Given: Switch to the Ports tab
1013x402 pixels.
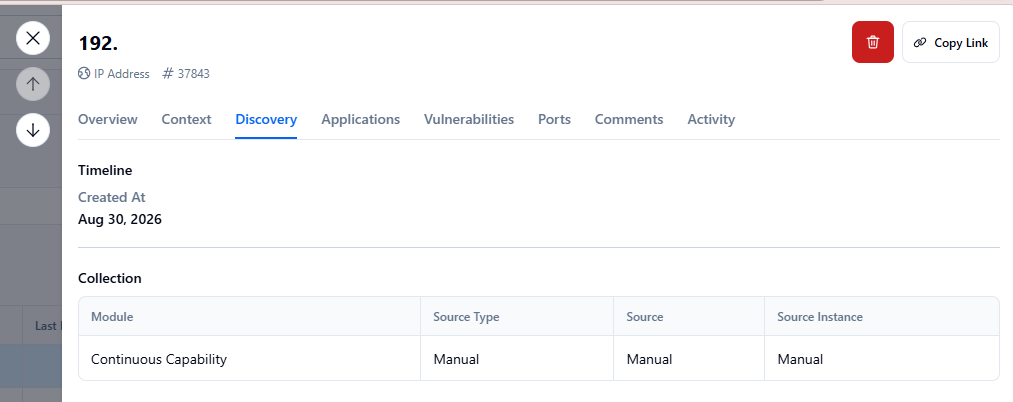Looking at the screenshot, I should (x=554, y=120).
